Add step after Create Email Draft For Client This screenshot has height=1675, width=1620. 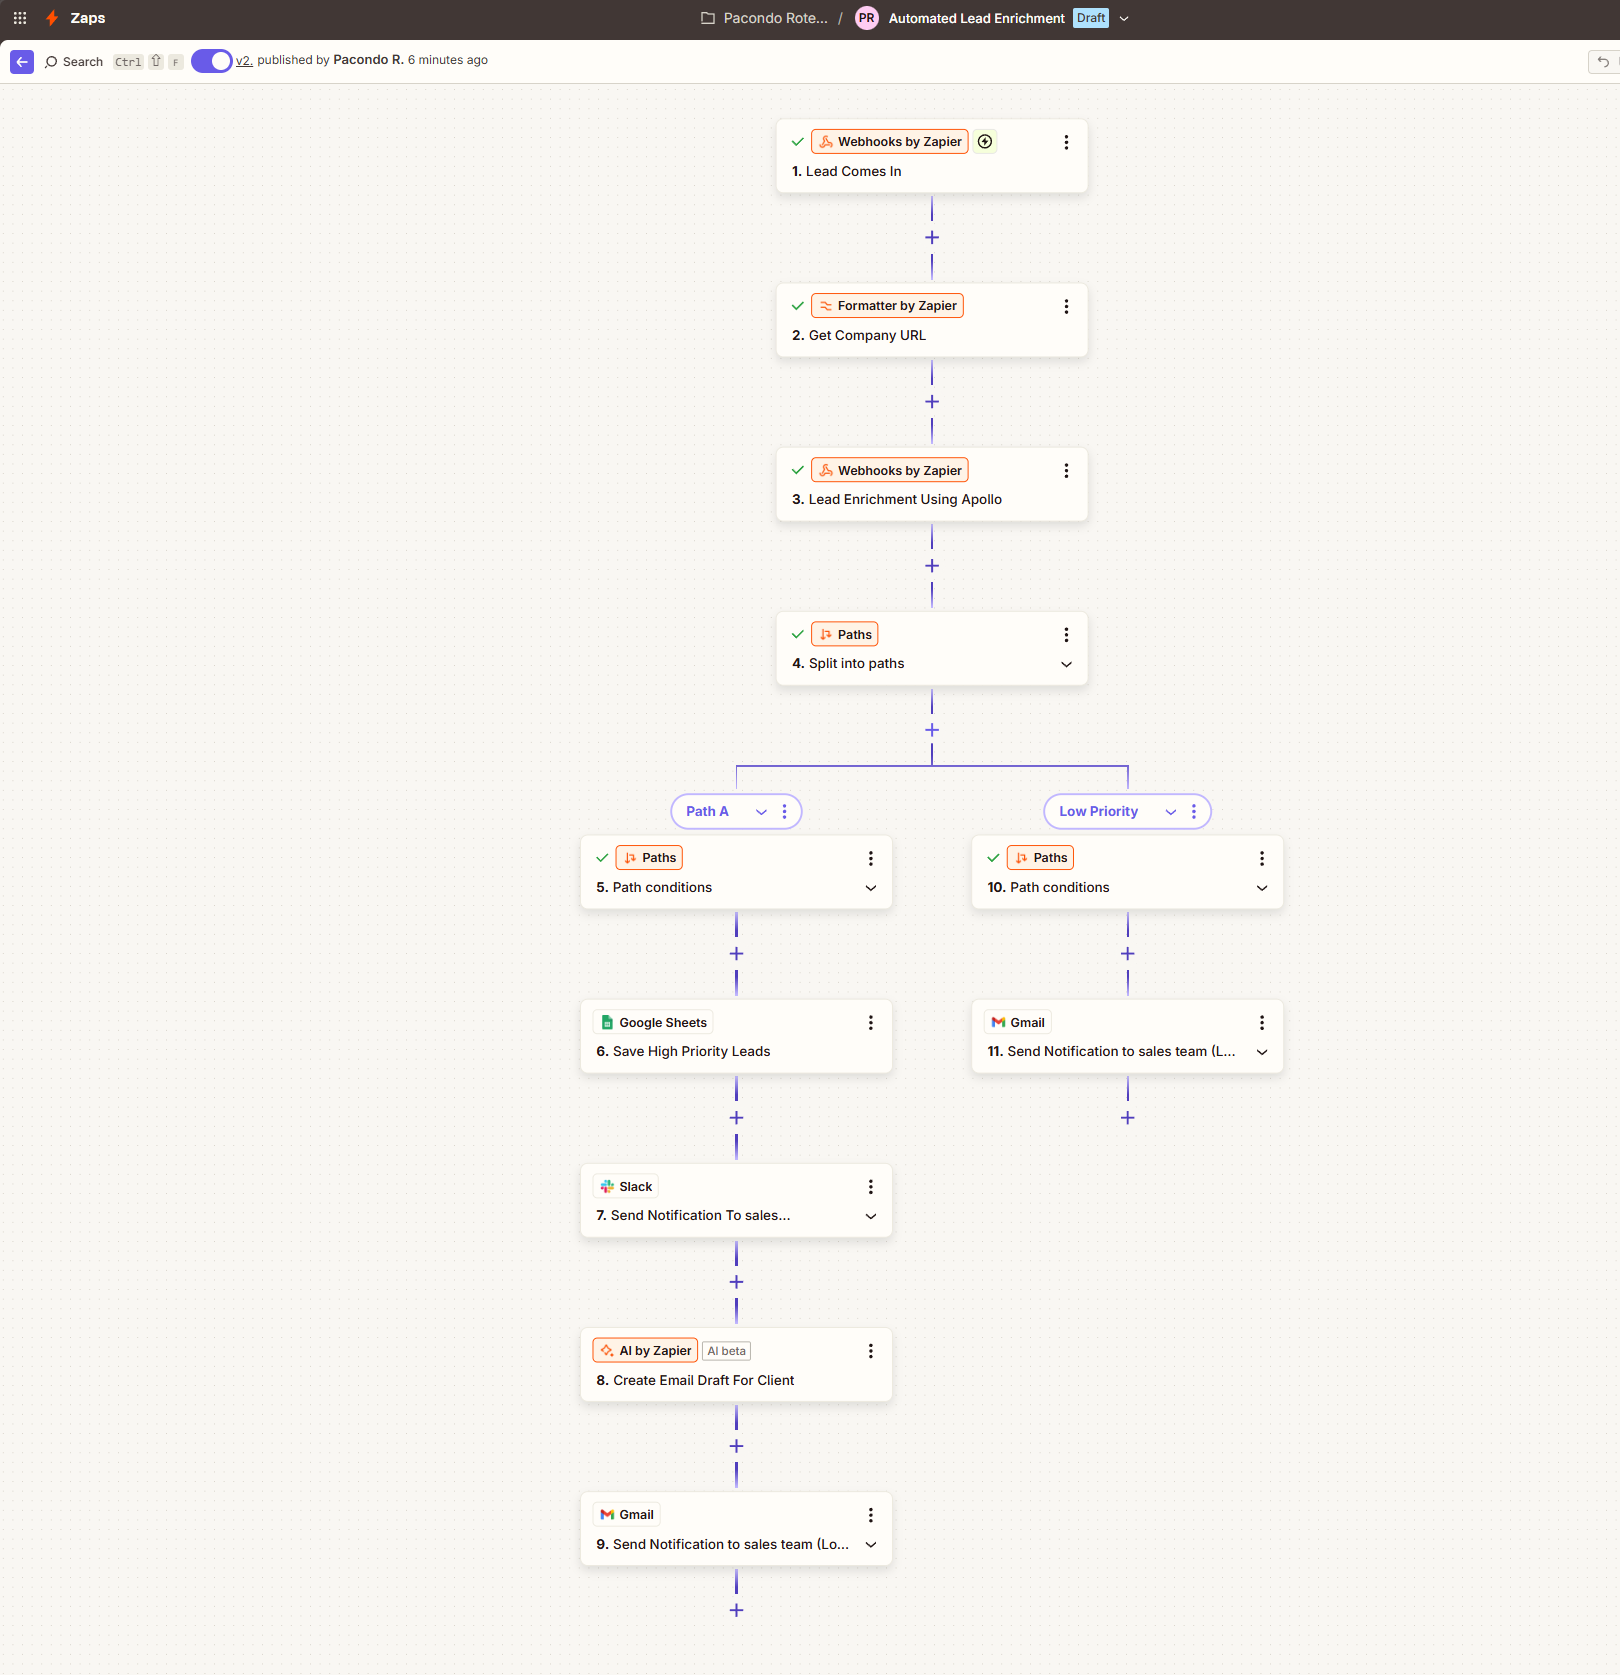click(x=737, y=1446)
